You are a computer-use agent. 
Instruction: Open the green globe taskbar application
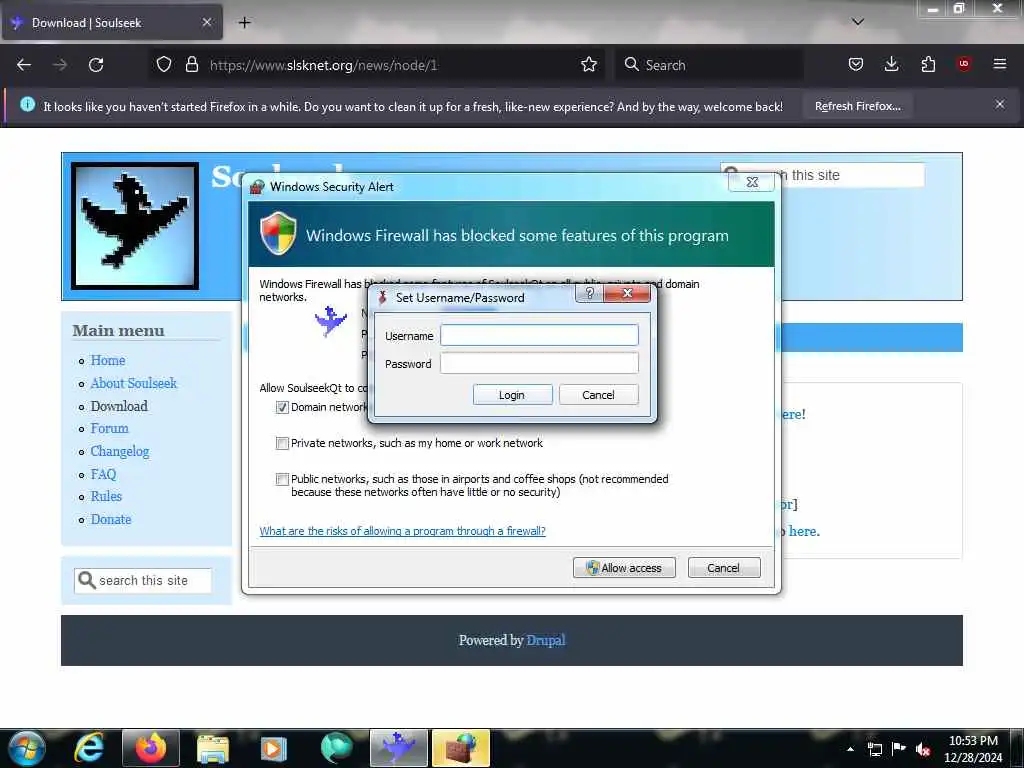tap(336, 748)
